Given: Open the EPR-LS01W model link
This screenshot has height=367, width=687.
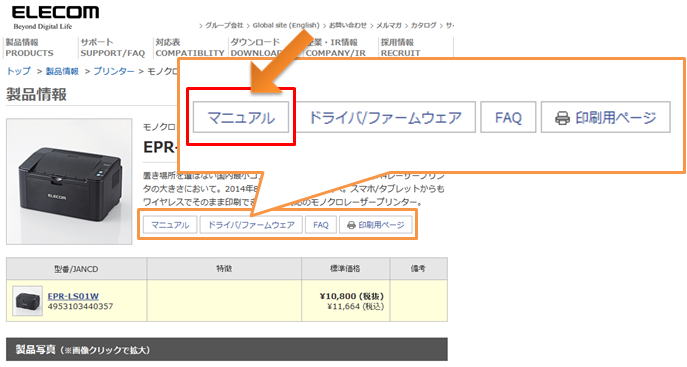Looking at the screenshot, I should (73, 296).
